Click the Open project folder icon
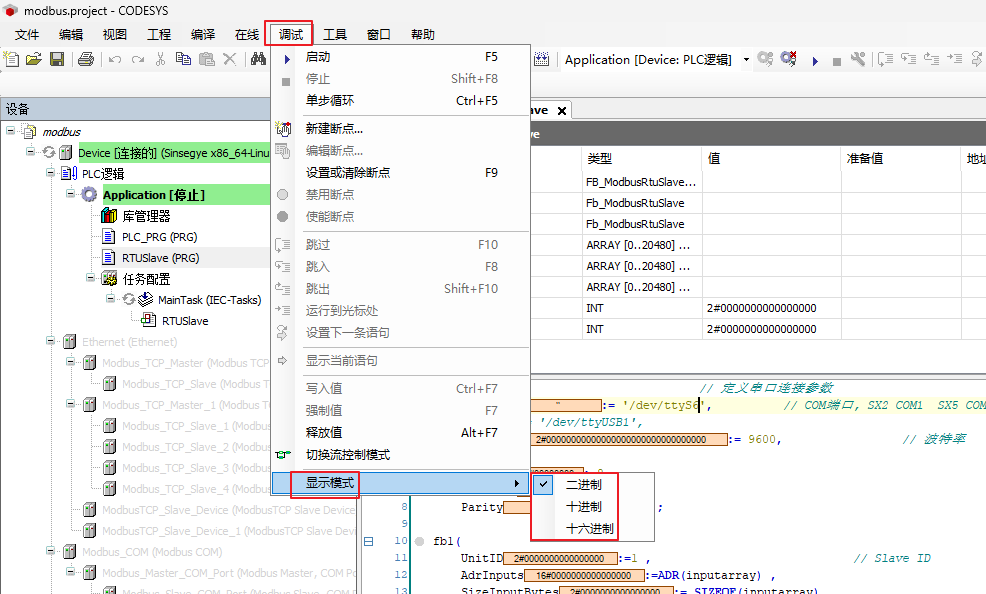Viewport: 986px width, 594px height. [x=34, y=60]
